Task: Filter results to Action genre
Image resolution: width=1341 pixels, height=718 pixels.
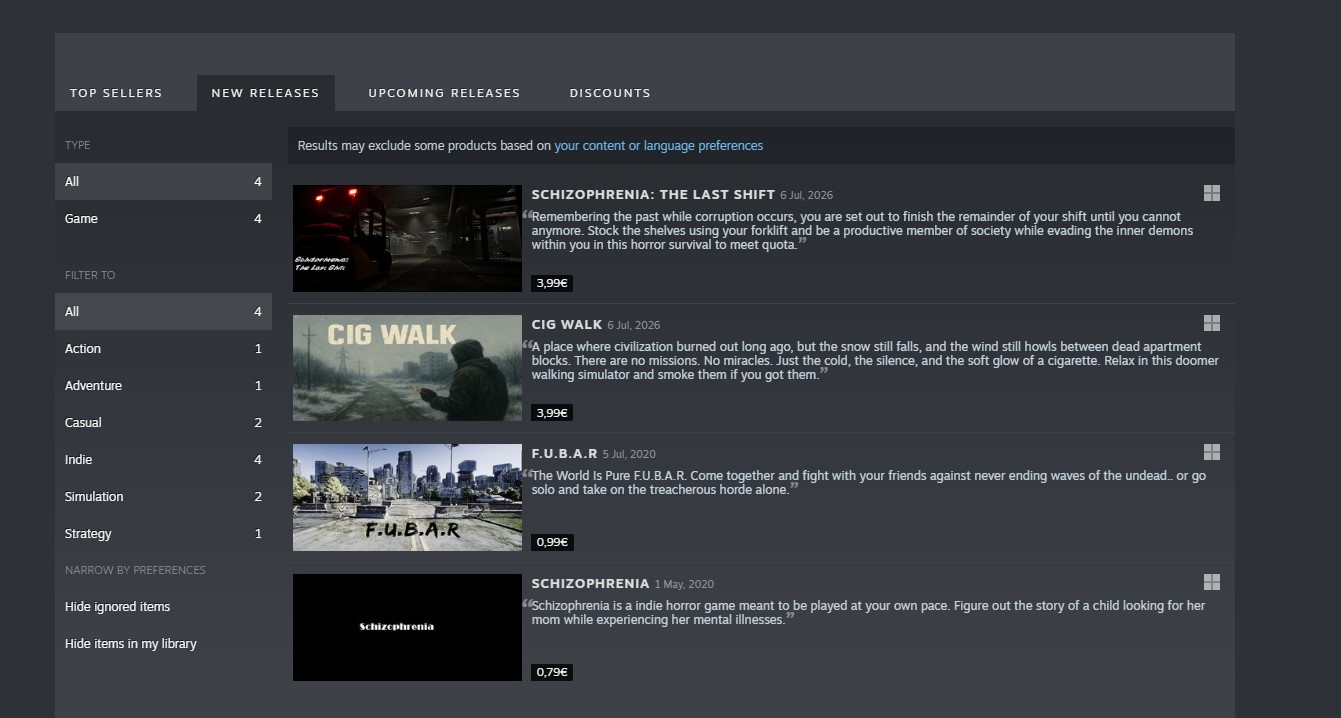Action: [163, 349]
